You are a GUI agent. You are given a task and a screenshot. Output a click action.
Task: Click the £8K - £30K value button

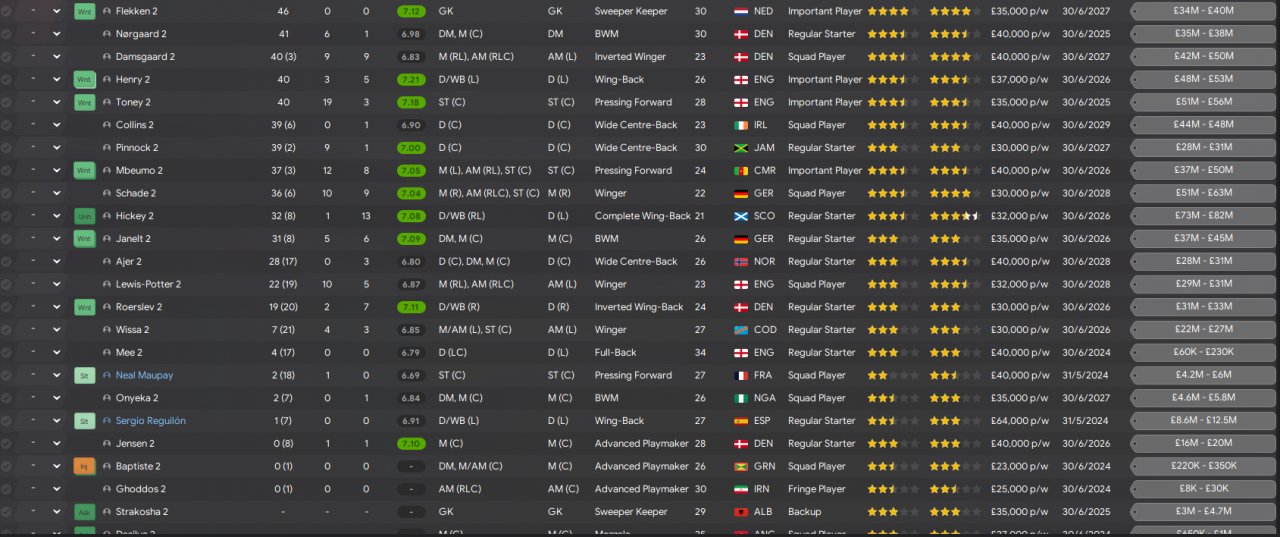1204,489
